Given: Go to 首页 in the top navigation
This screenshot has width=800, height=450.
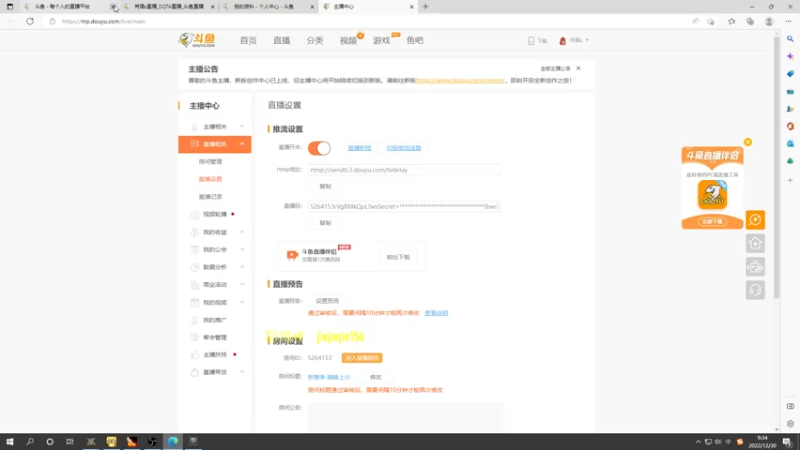Looking at the screenshot, I should pyautogui.click(x=248, y=40).
